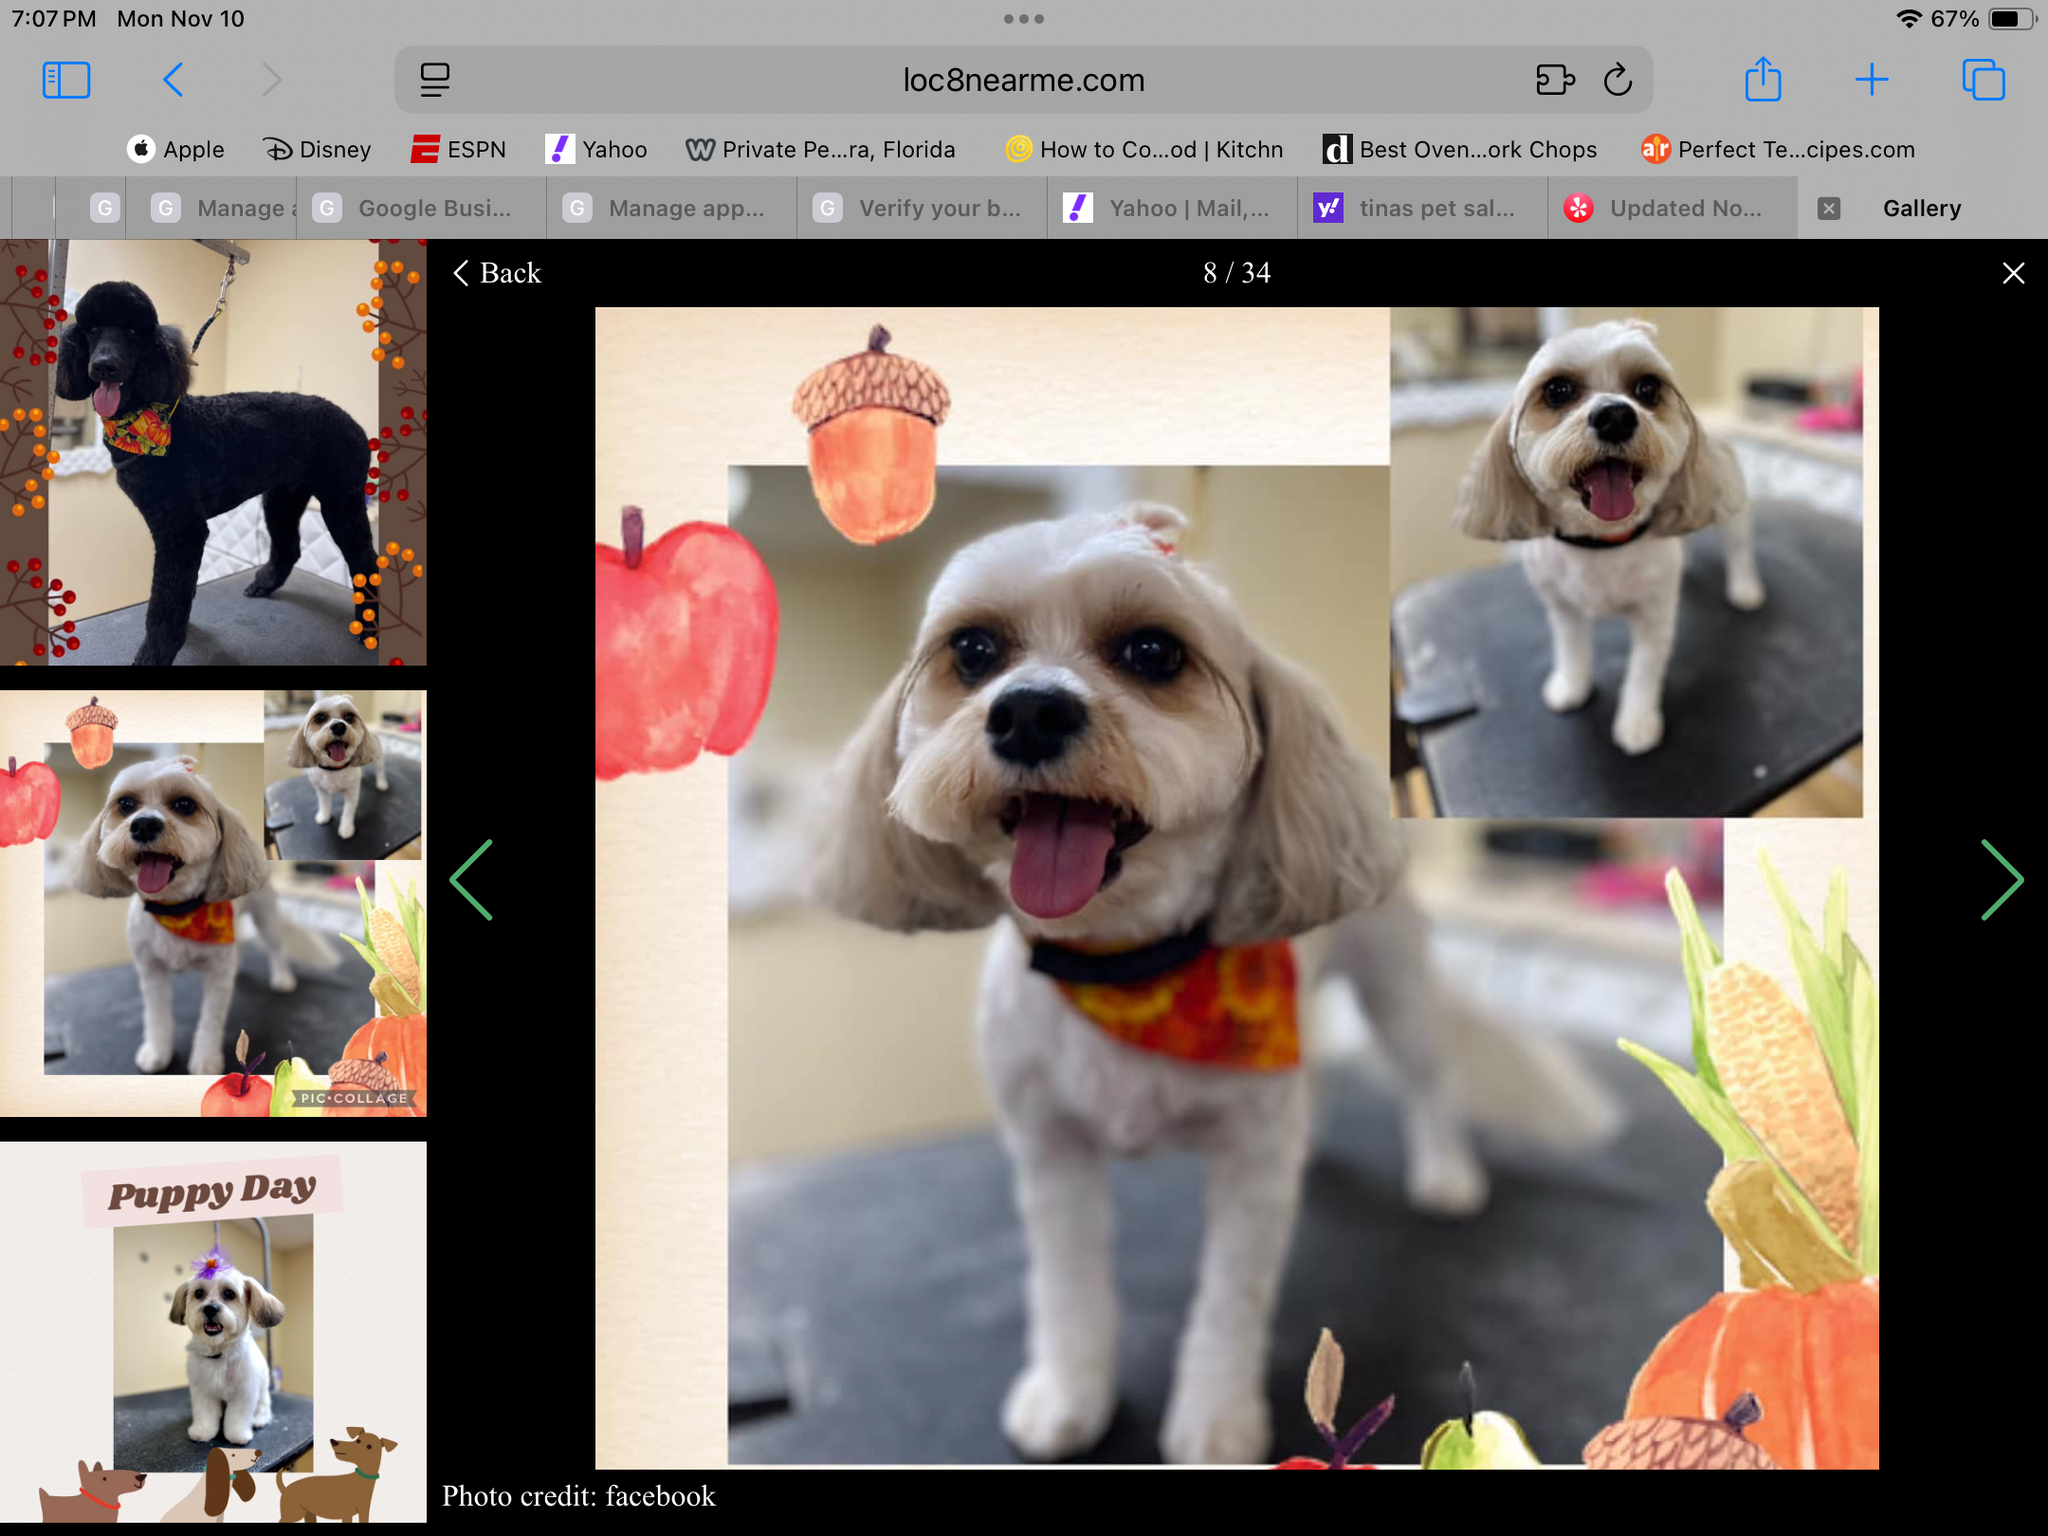Click the extension icon beside the reload button
Screen dimensions: 2048x1536
pyautogui.click(x=1554, y=80)
